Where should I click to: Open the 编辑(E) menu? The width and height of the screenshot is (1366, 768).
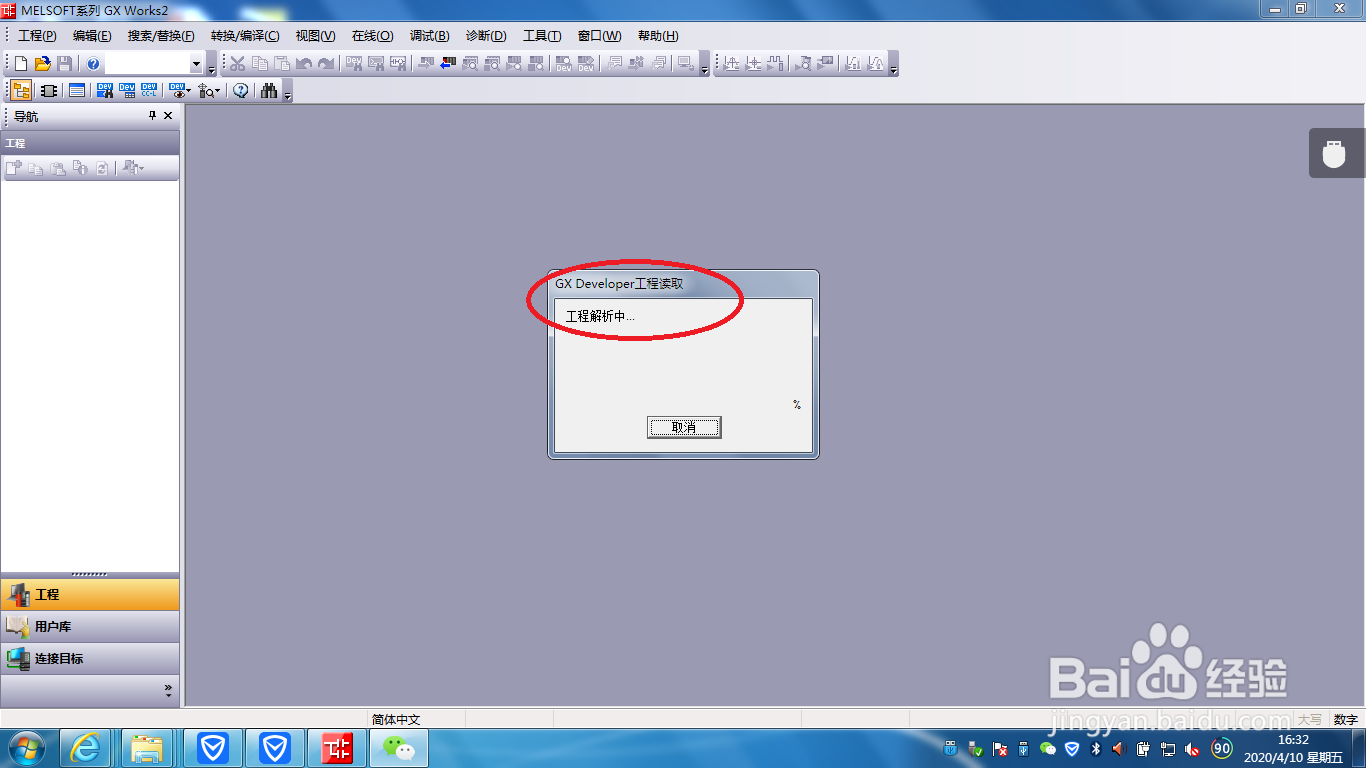(x=92, y=36)
